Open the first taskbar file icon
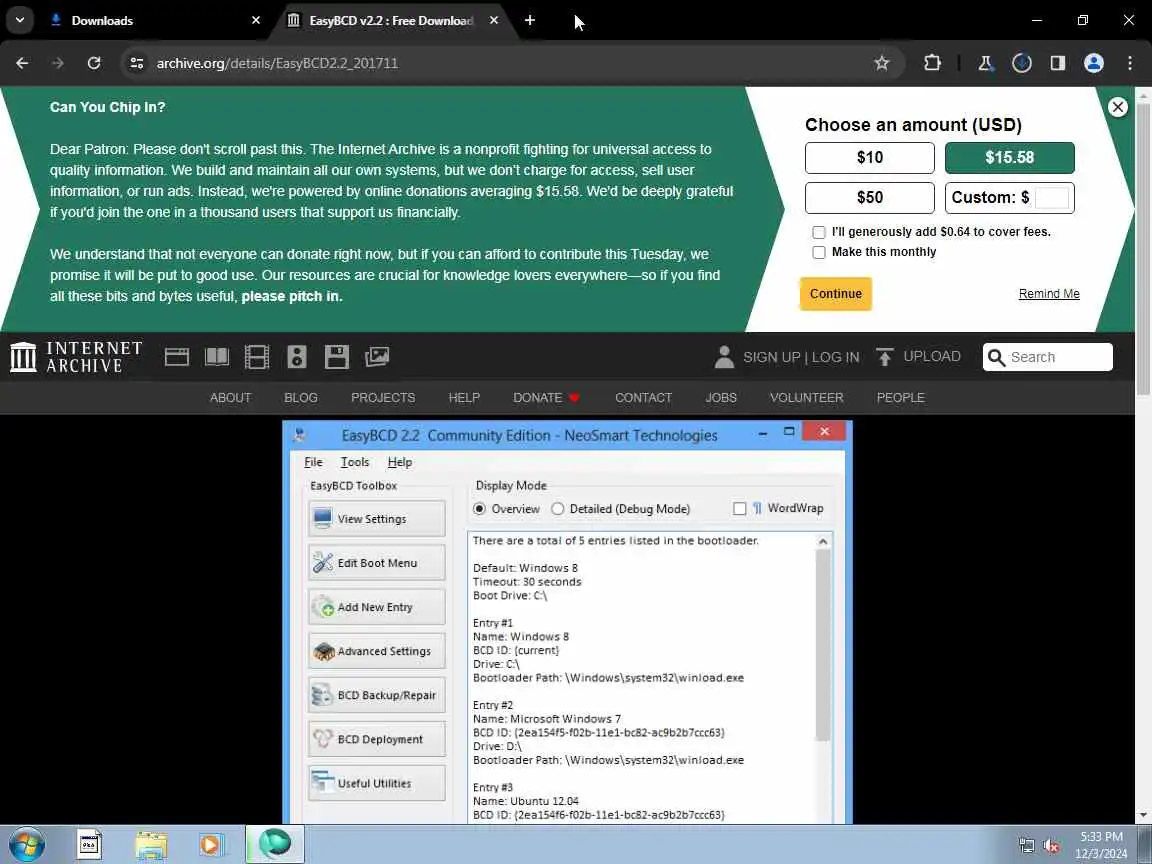Screen dimensions: 1152x864 (x=90, y=845)
